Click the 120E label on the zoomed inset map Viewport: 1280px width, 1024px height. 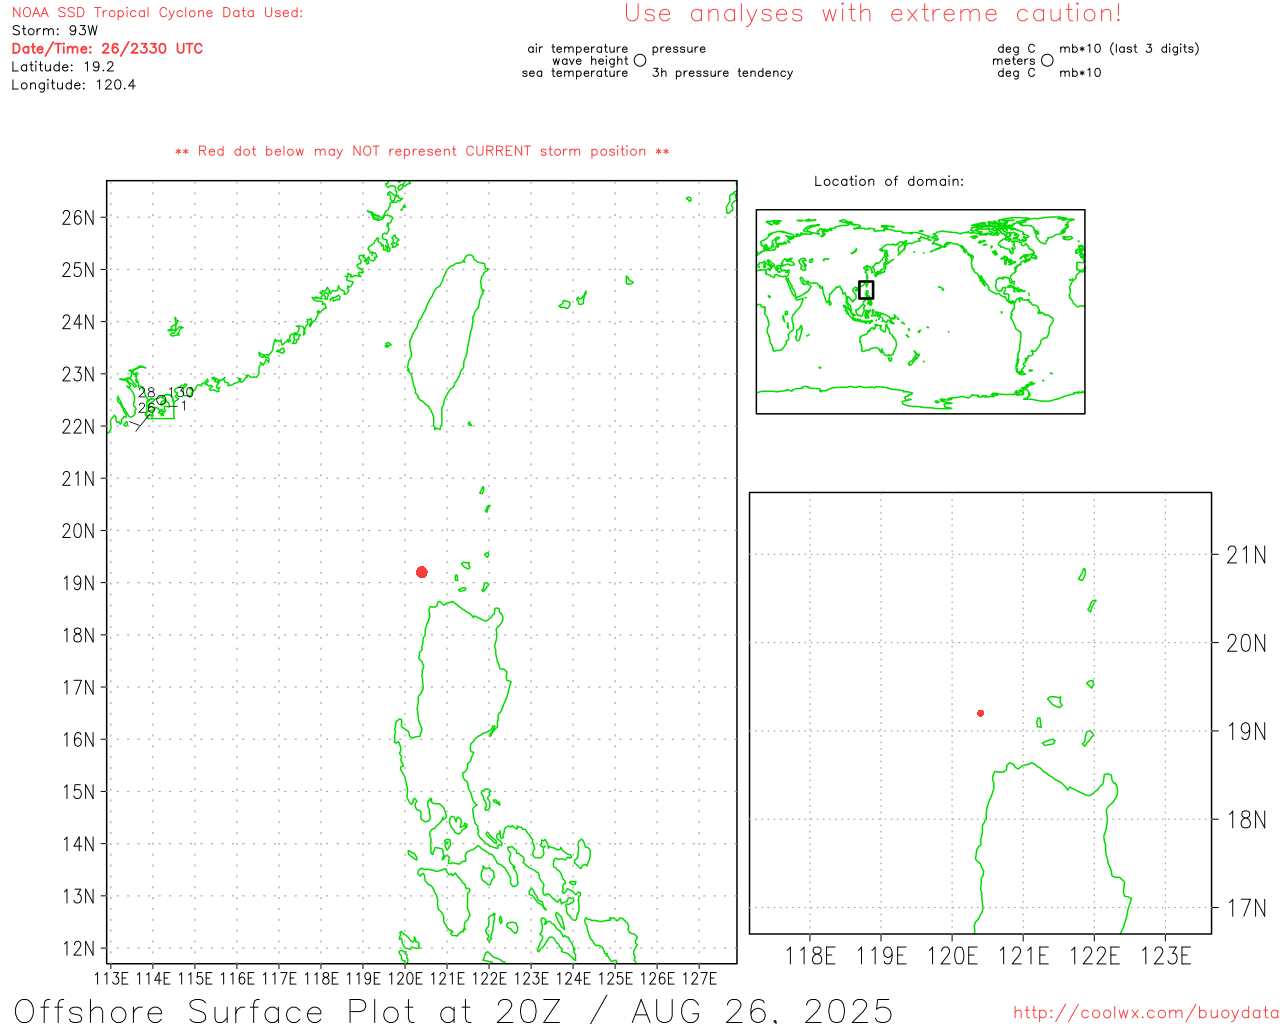(x=952, y=956)
